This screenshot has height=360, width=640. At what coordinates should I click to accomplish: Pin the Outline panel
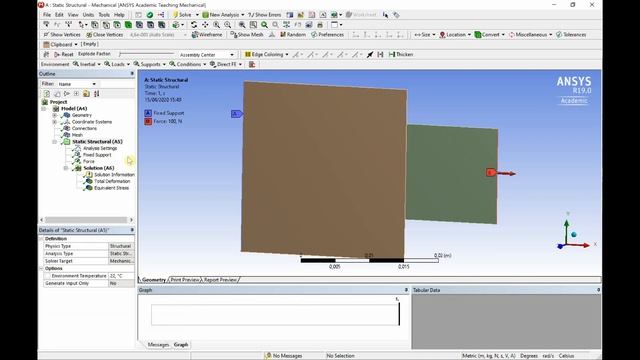tap(132, 73)
